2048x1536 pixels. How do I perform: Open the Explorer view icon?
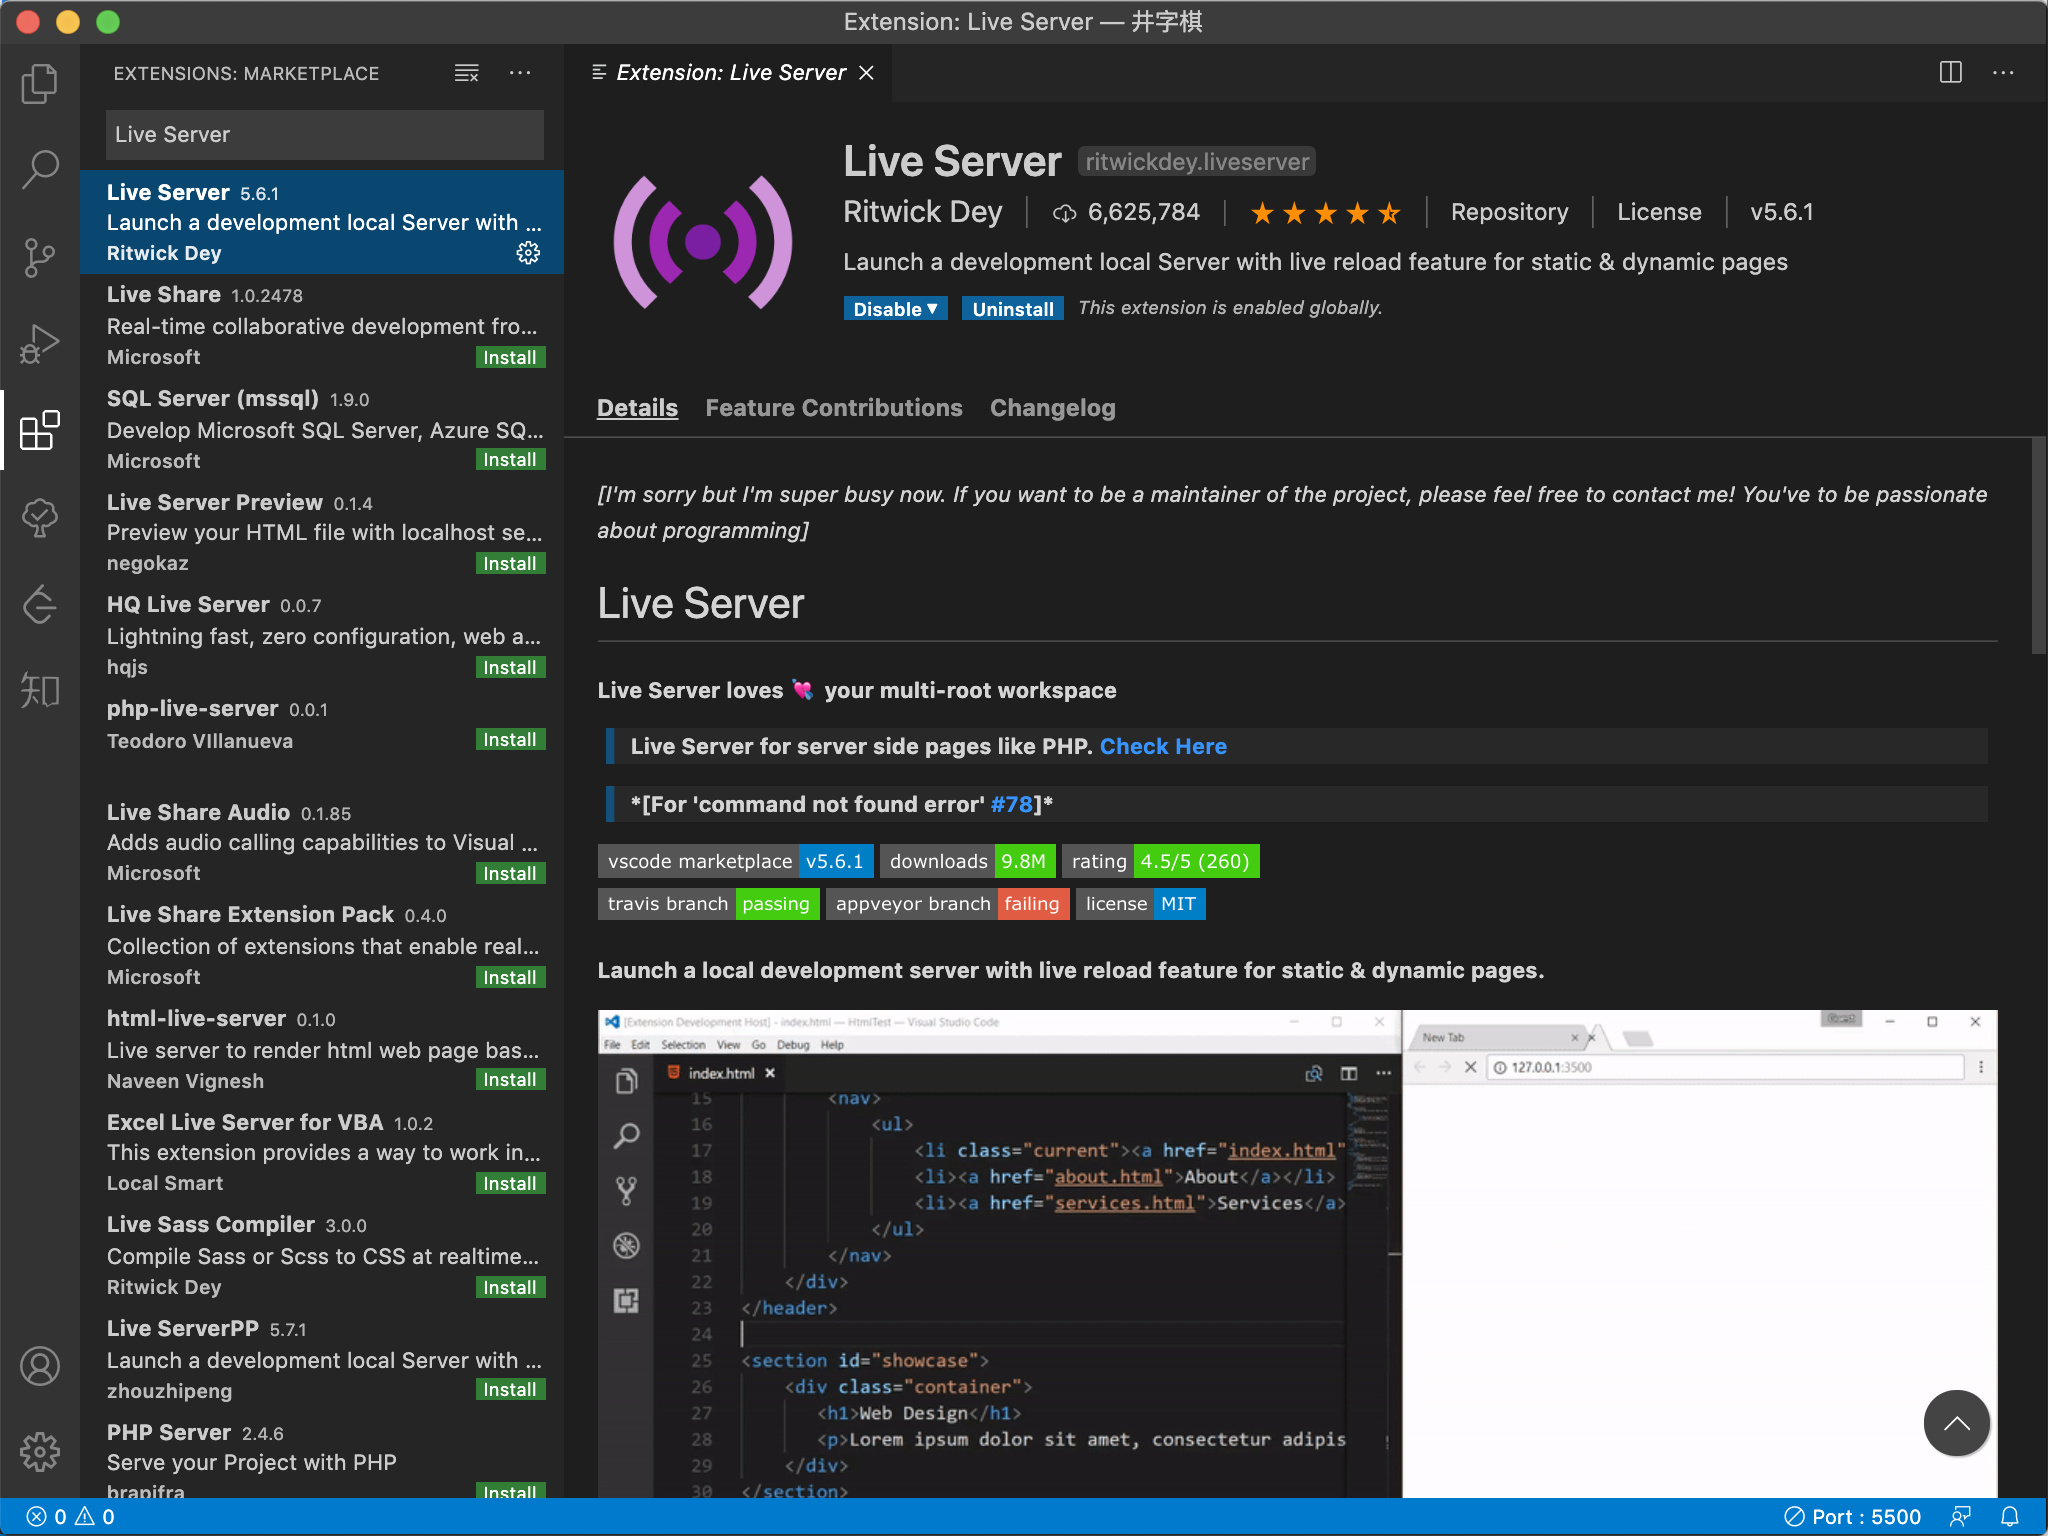(x=40, y=84)
